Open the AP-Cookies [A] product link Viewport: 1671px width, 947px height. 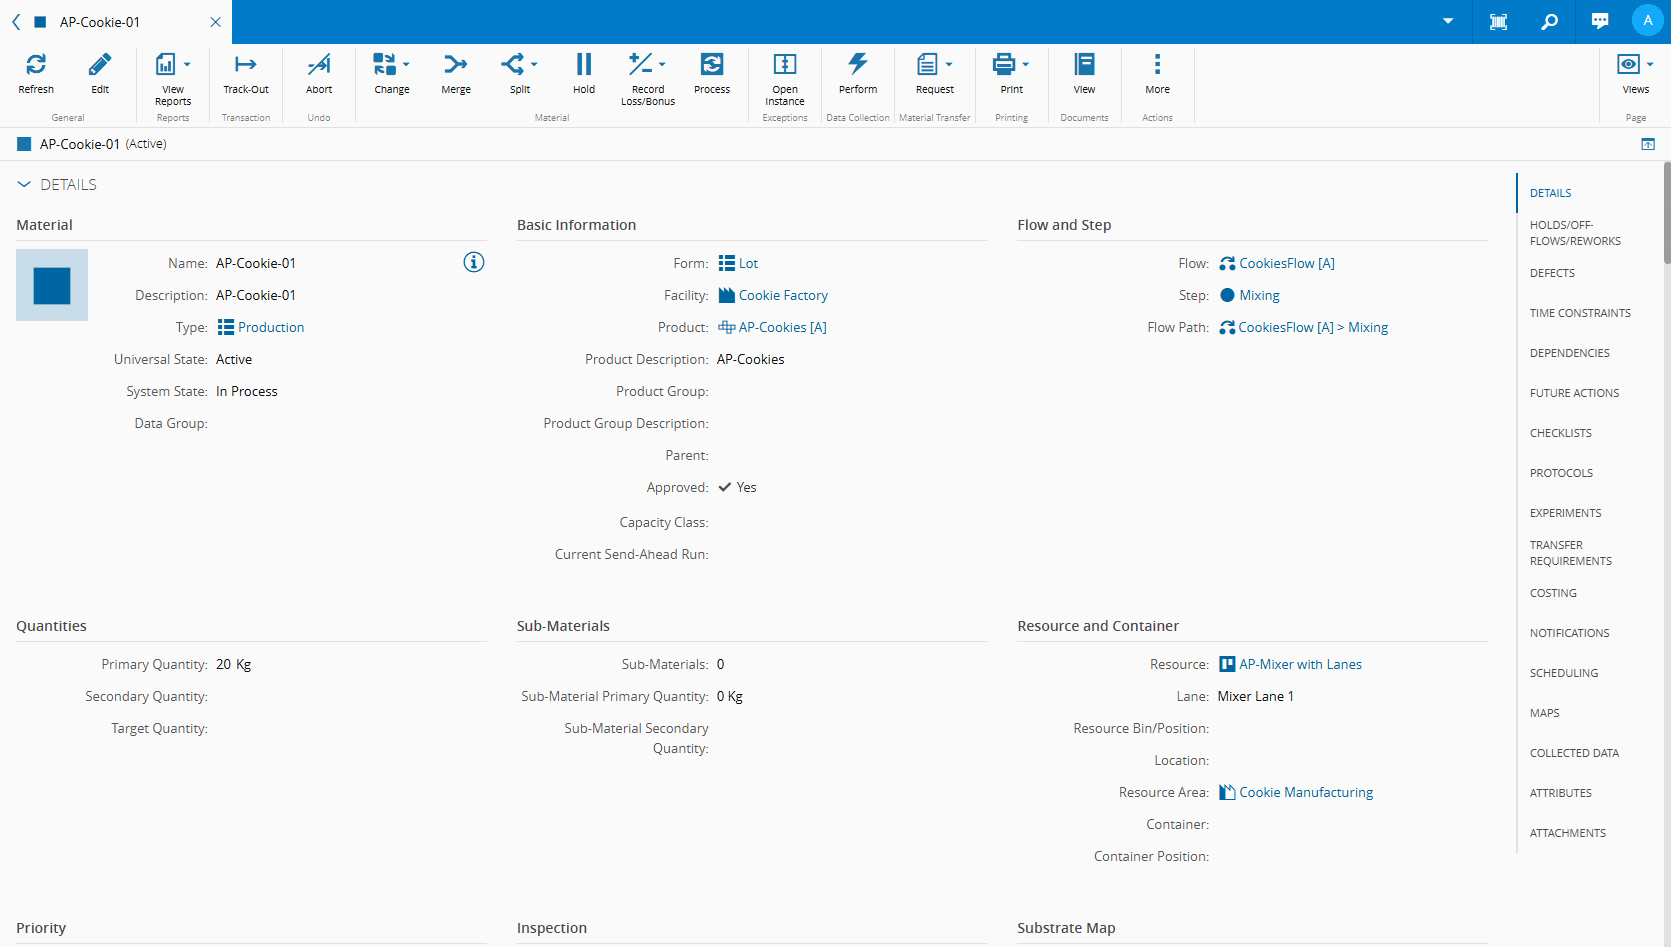[x=782, y=327]
